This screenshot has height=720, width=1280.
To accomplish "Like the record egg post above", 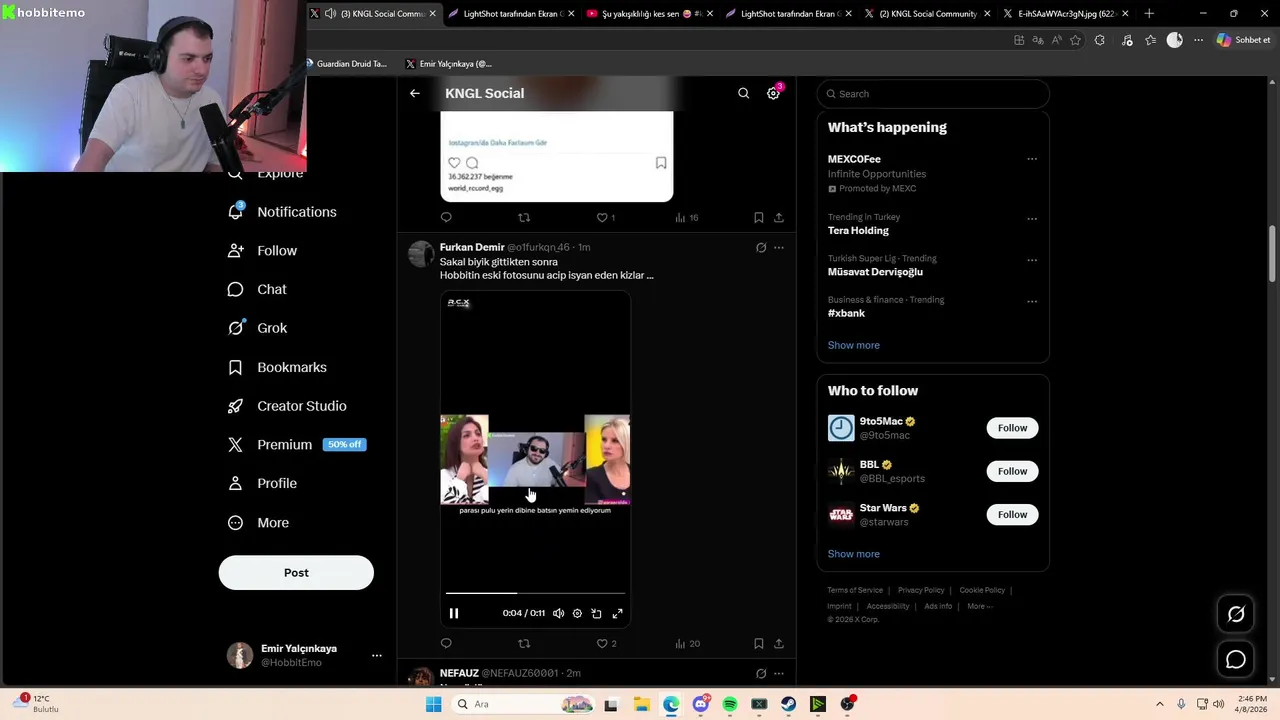I will (606, 217).
